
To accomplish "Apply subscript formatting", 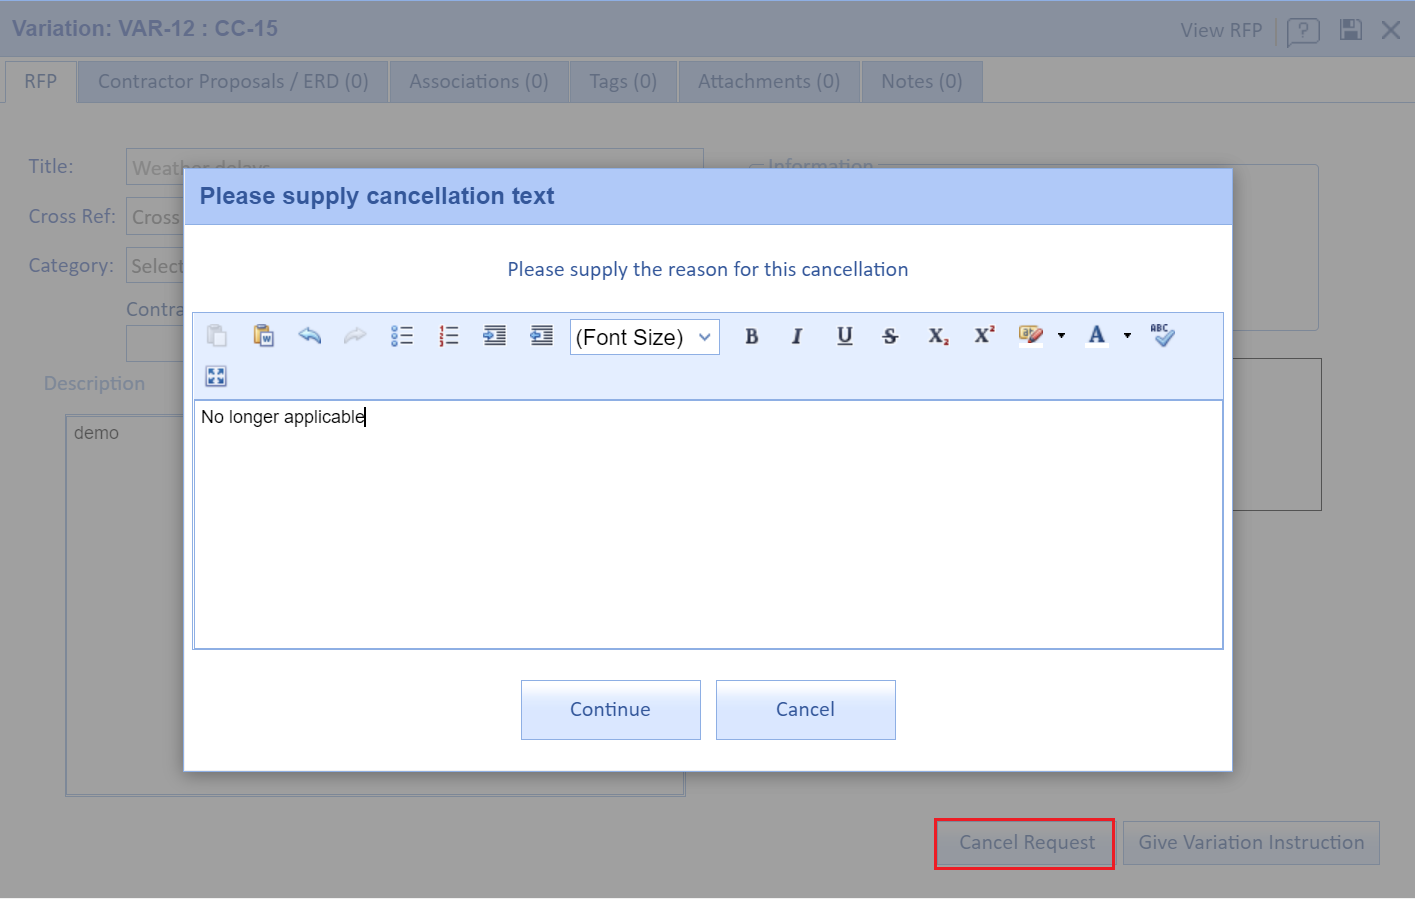I will click(938, 337).
